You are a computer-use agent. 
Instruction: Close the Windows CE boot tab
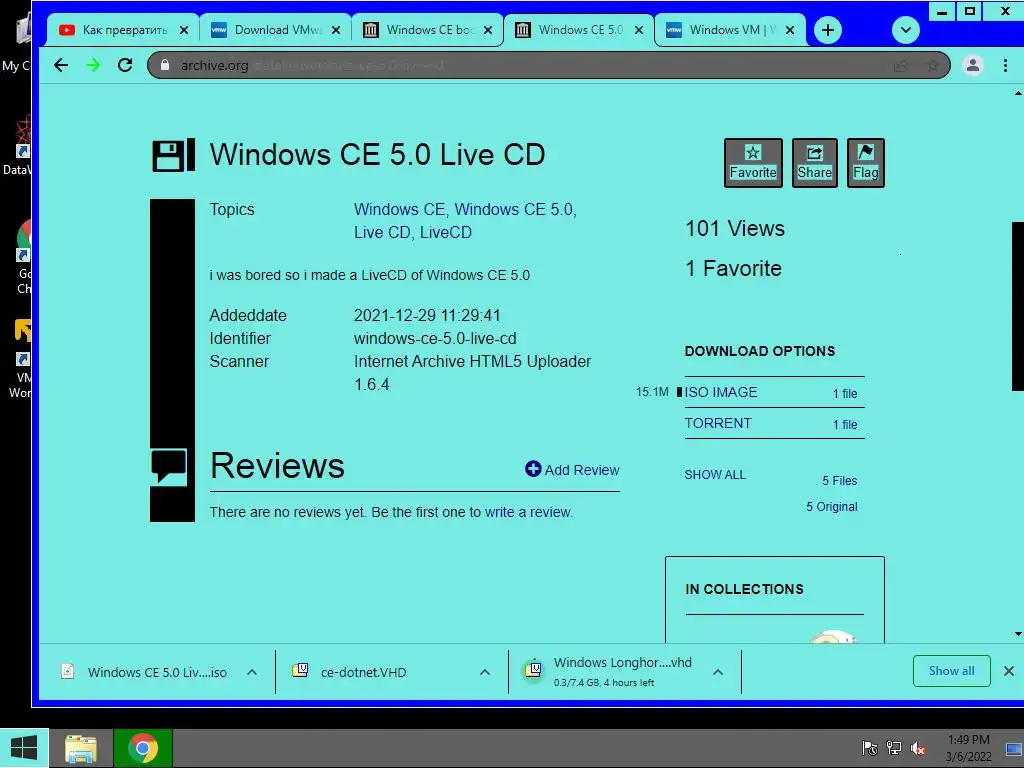[x=488, y=30]
